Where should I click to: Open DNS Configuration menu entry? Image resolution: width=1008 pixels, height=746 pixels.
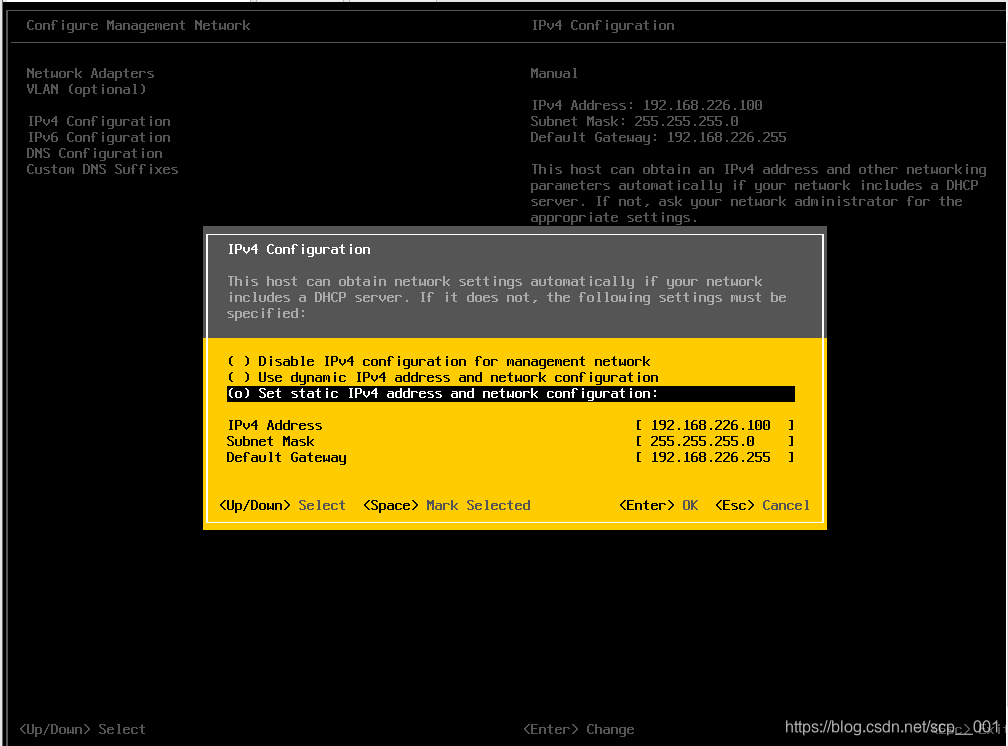[94, 154]
